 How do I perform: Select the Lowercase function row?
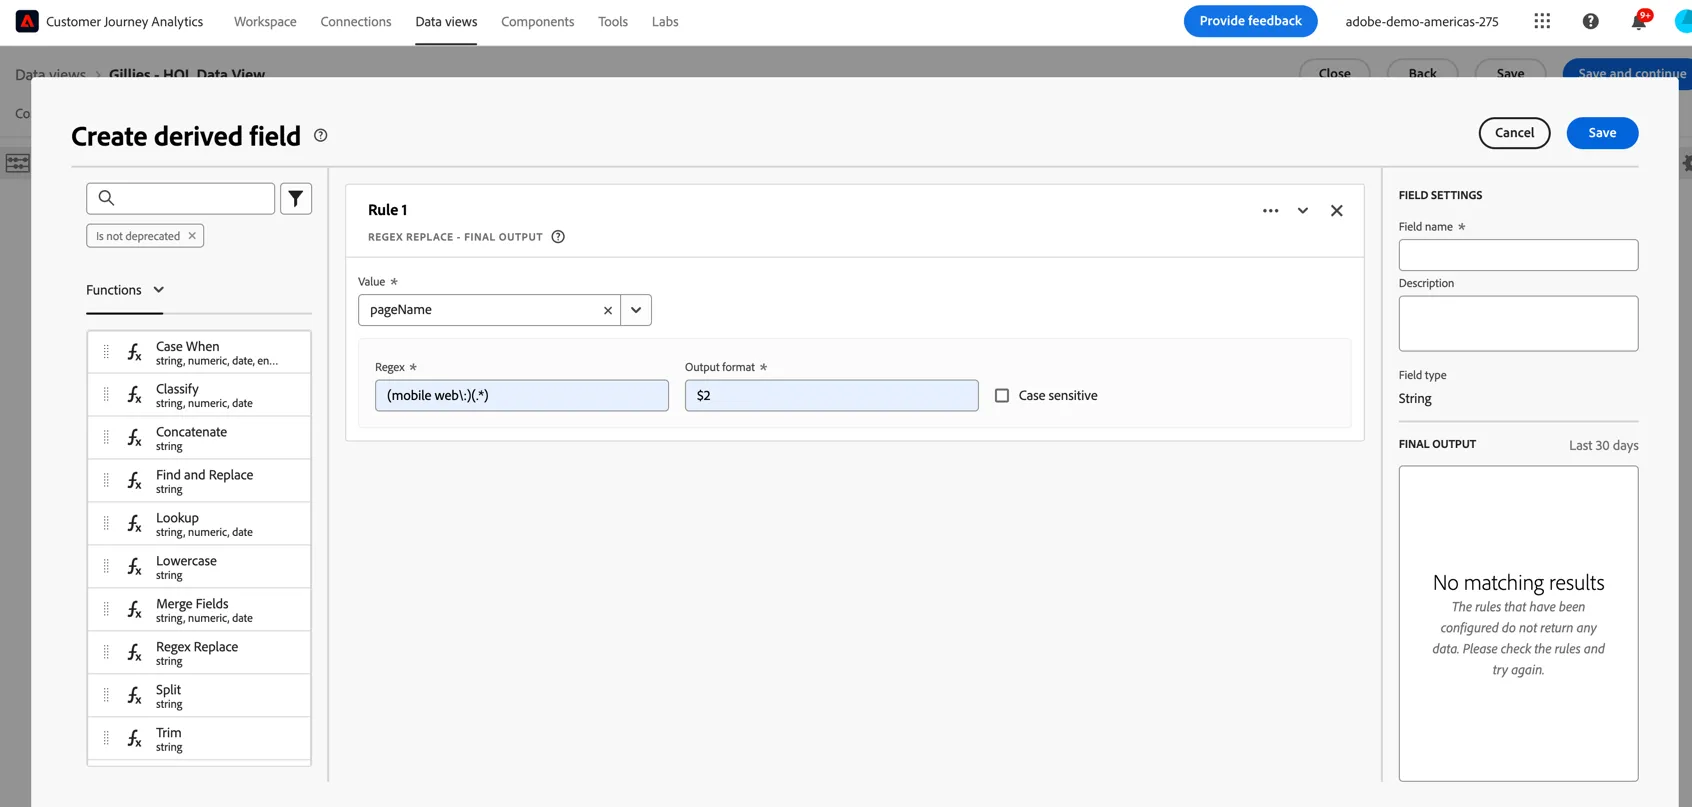(x=199, y=567)
